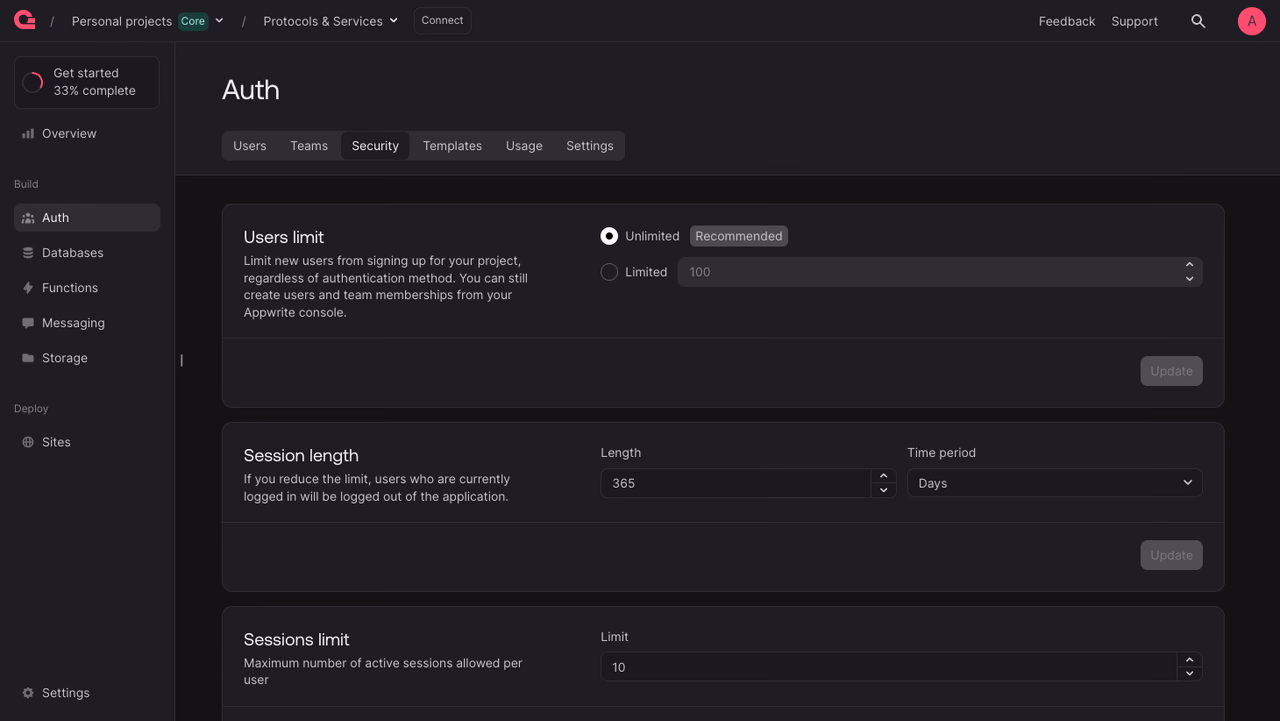Screen dimensions: 1280x721
Task: Expand the Protocols & Services dropdown
Action: [331, 21]
